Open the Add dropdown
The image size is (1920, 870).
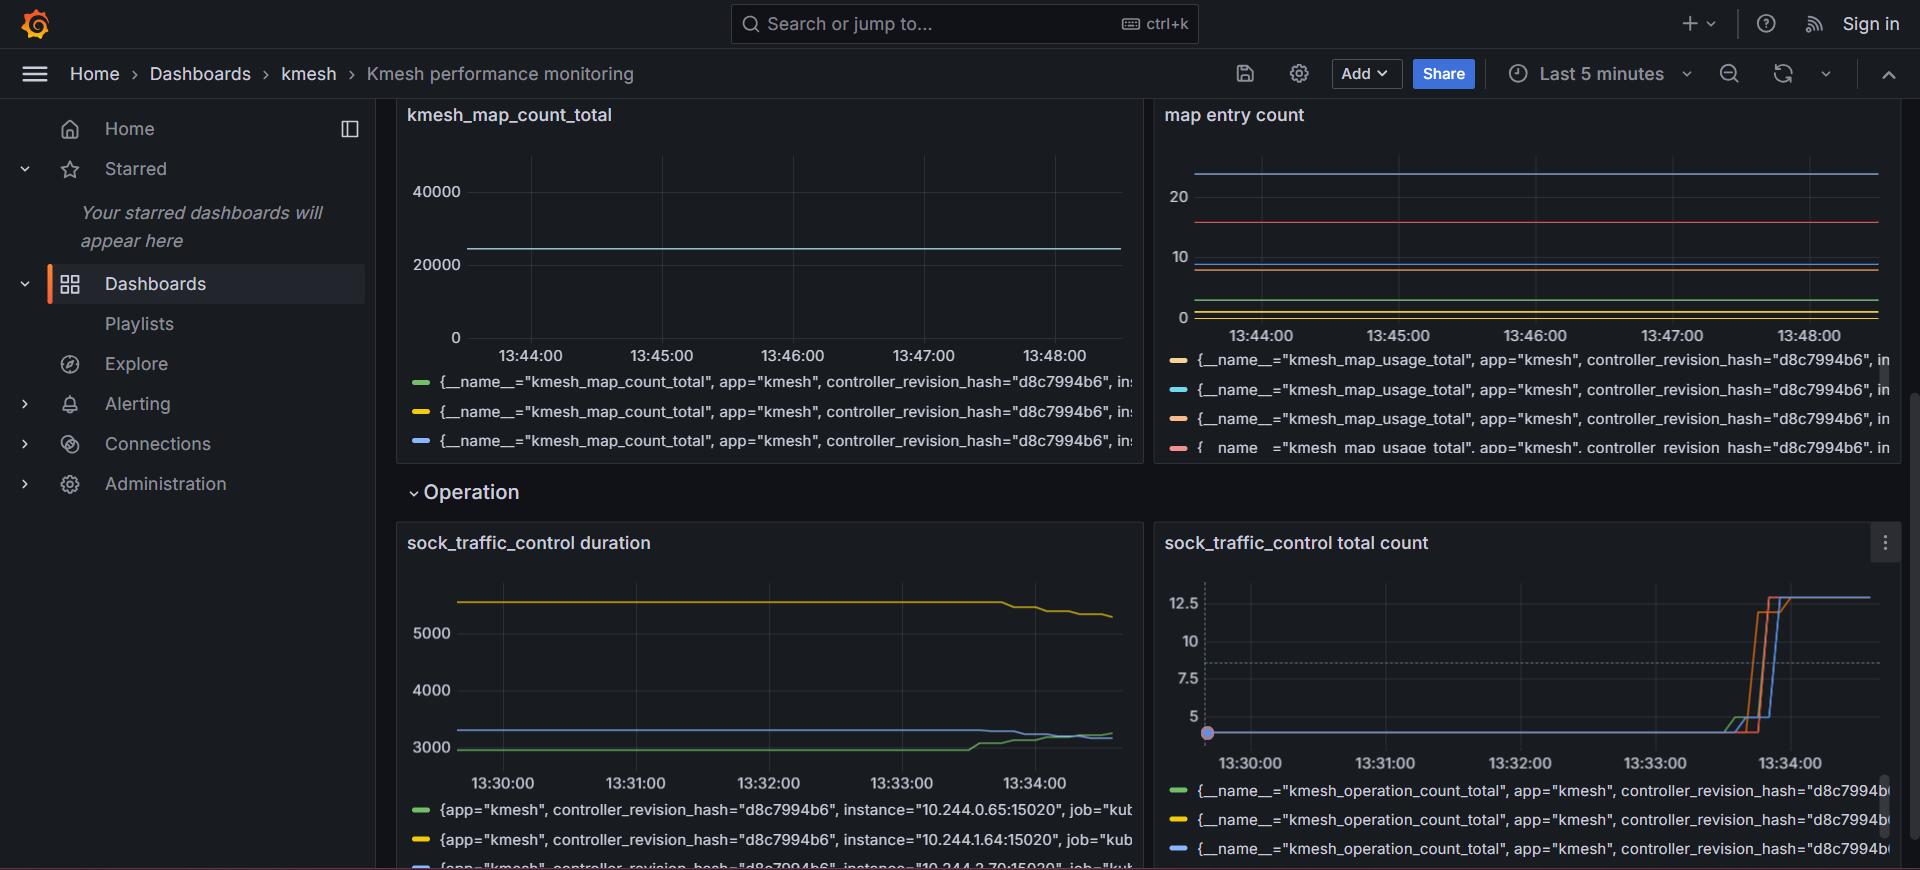1365,74
